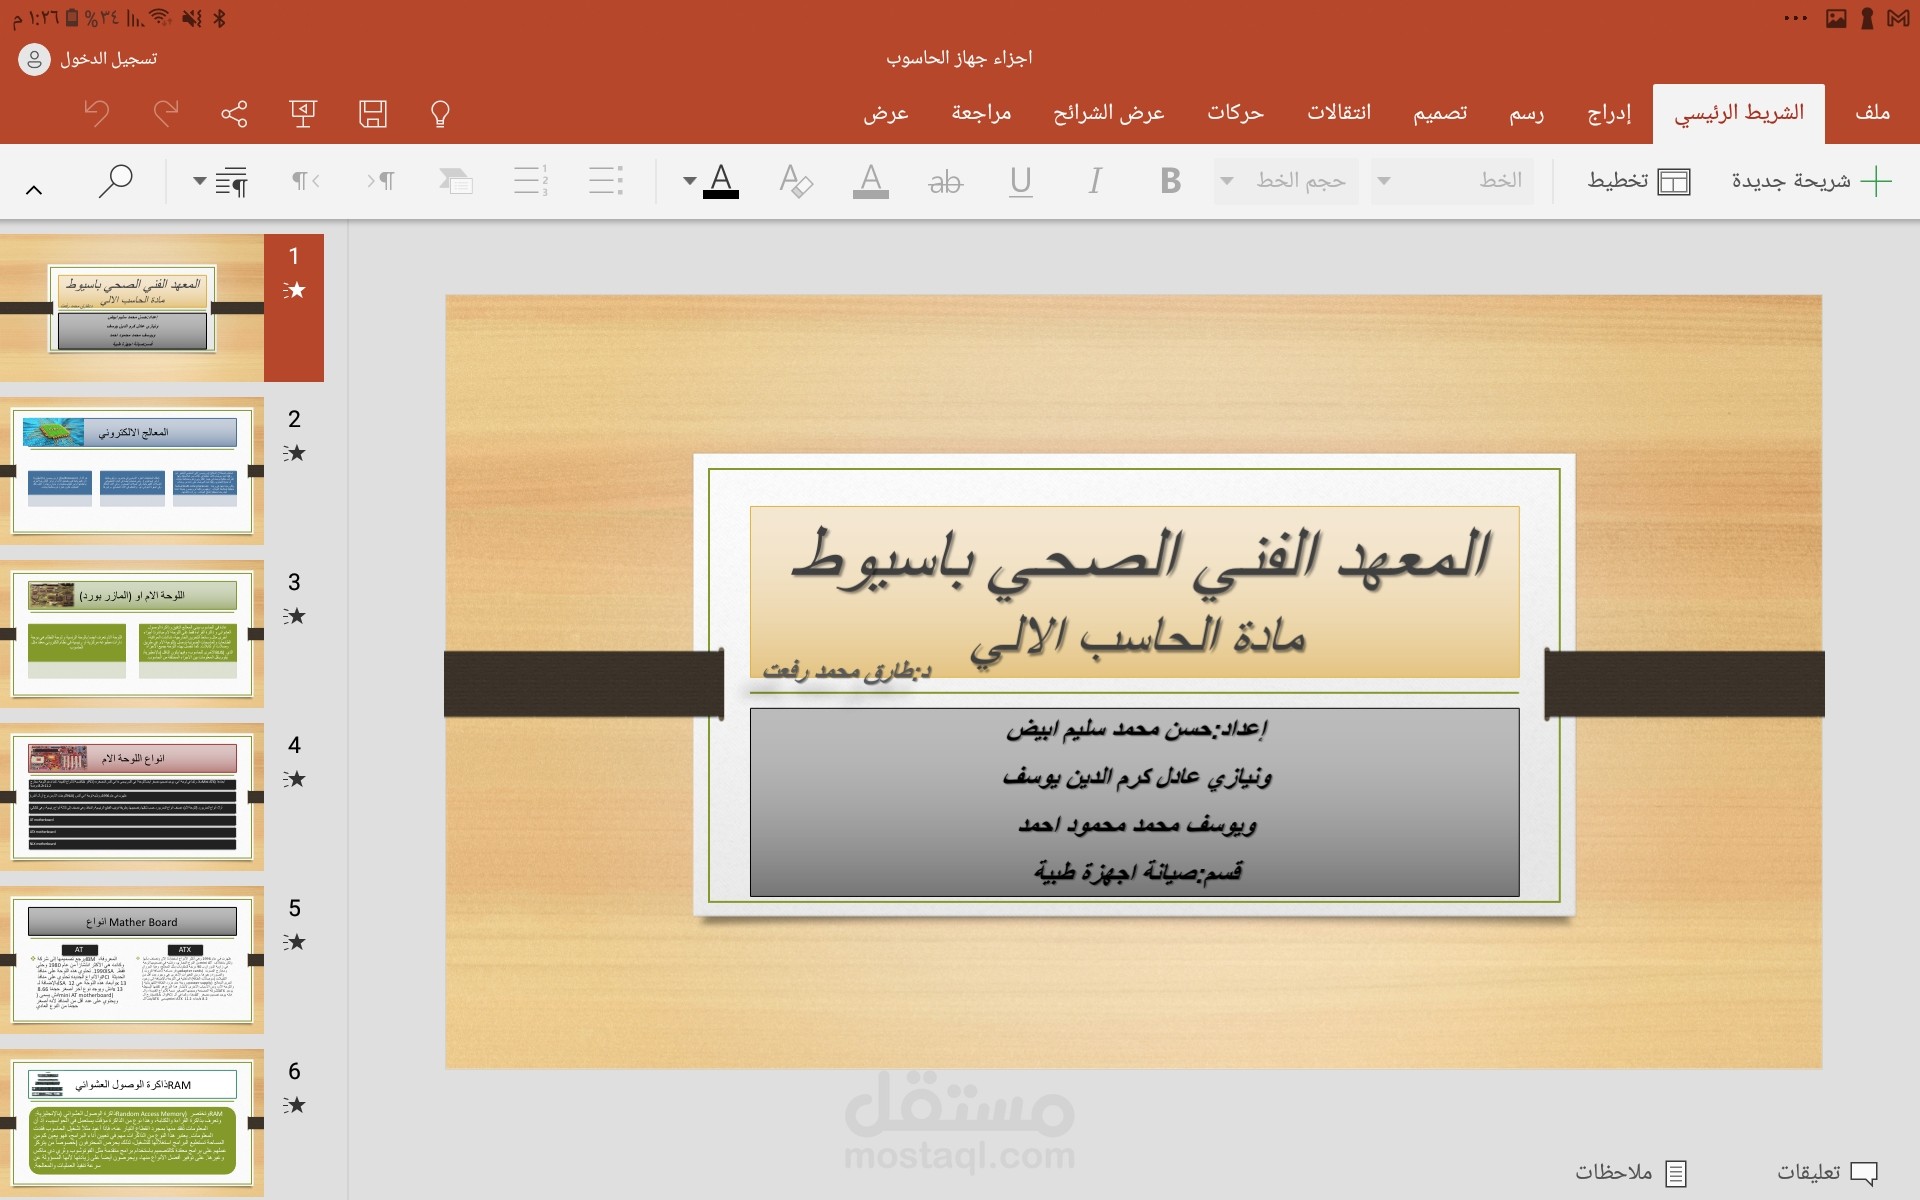Image resolution: width=1920 pixels, height=1200 pixels.
Task: Select slide 2 المعالج الالكتروني thumbnail
Action: pyautogui.click(x=132, y=471)
